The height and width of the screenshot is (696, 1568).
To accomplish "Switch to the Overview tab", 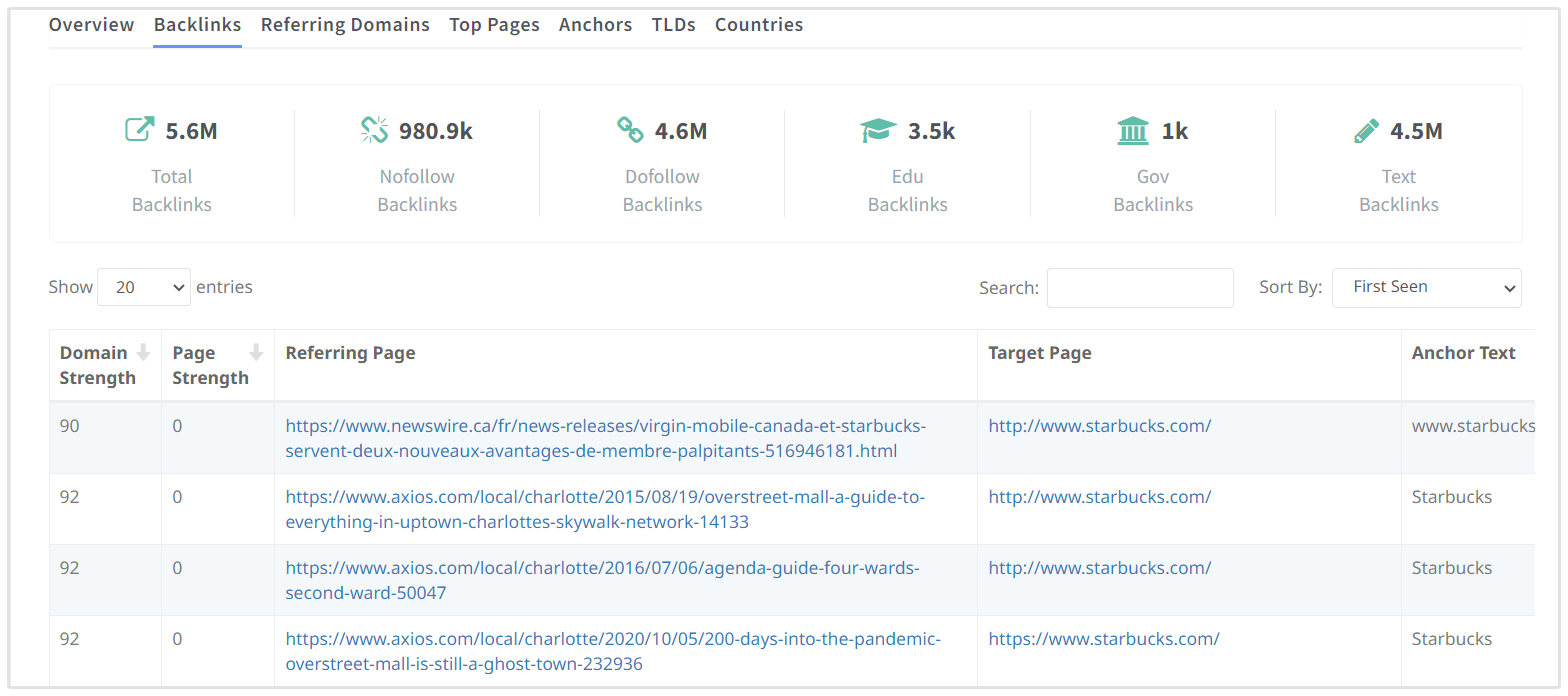I will (x=91, y=25).
